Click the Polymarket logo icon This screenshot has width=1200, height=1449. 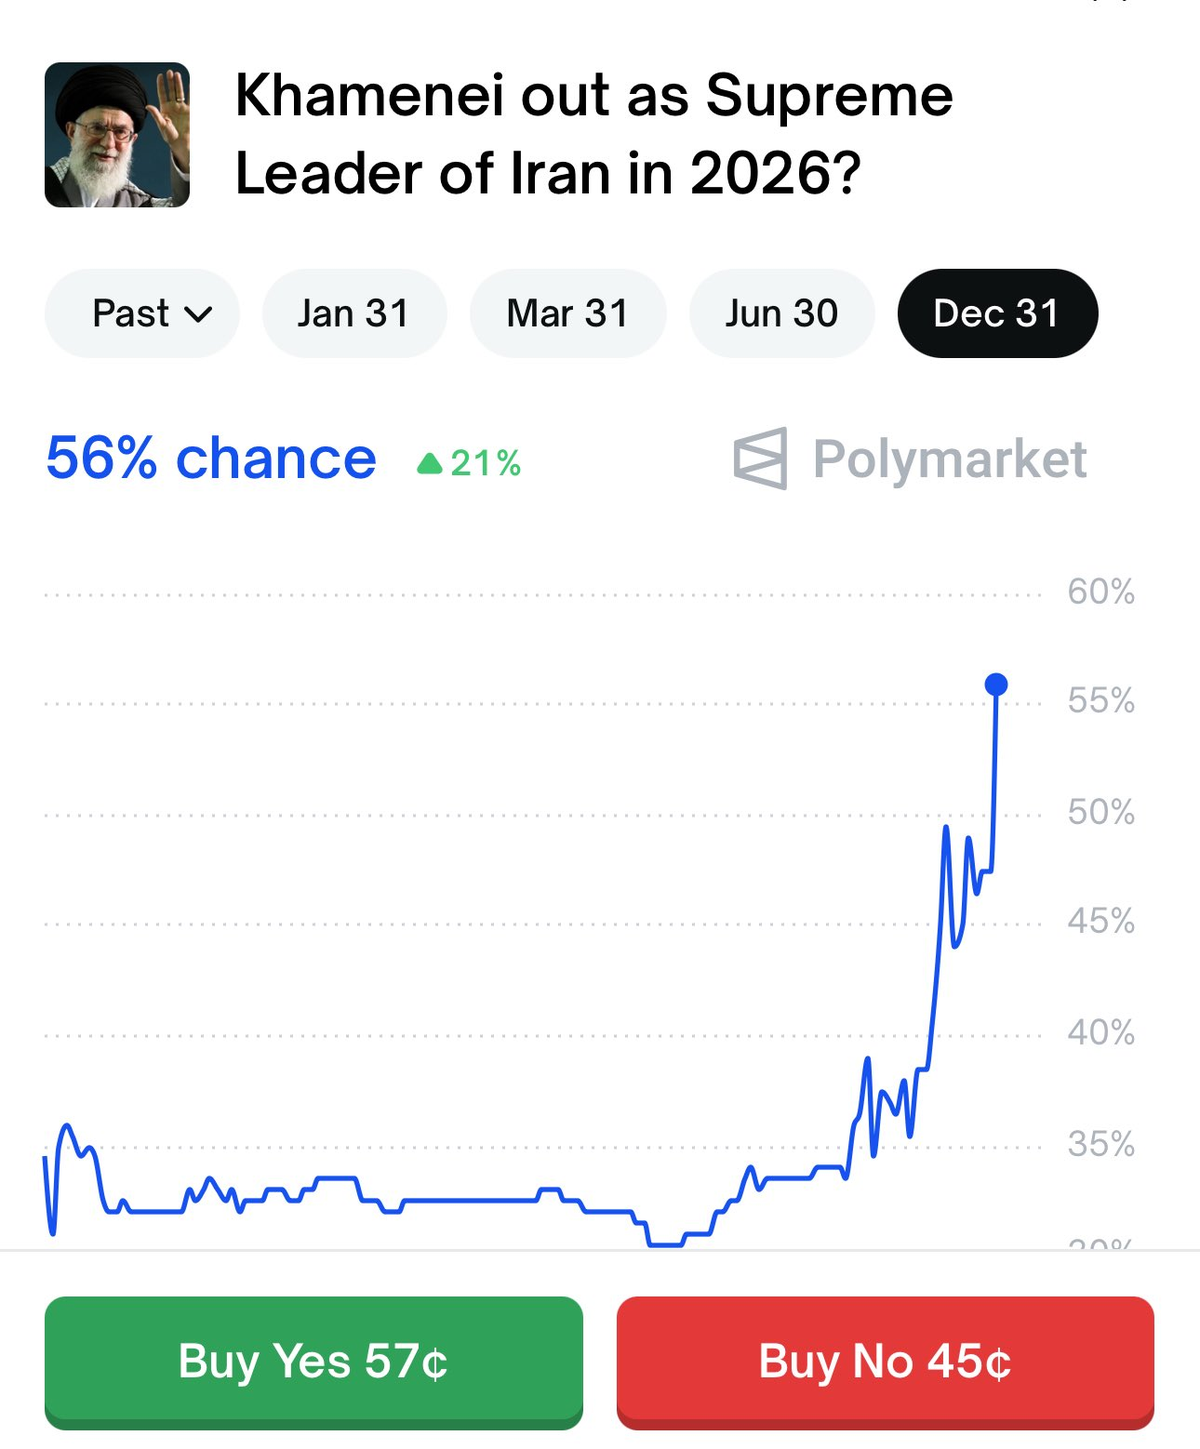tap(762, 459)
